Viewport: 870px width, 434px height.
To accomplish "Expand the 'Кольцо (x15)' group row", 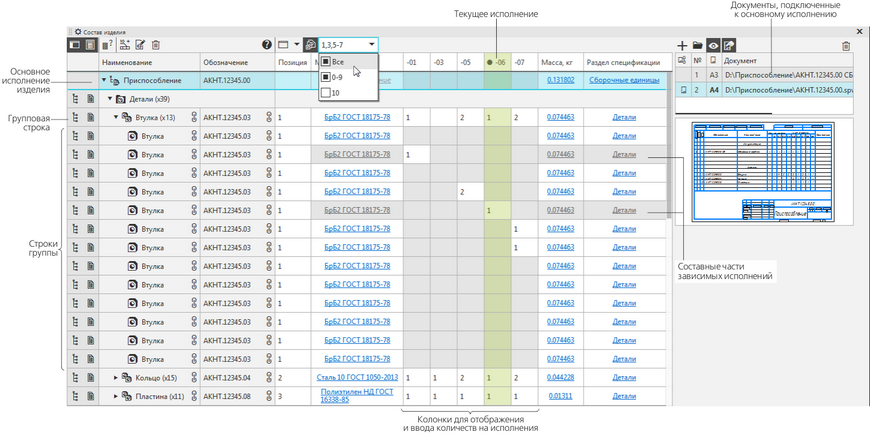I will (116, 378).
